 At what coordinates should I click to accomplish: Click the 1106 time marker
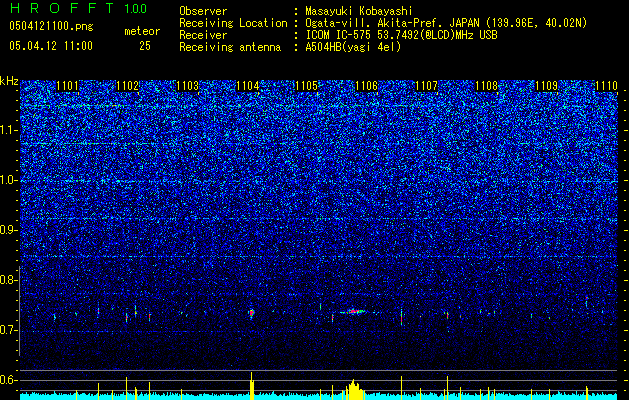(367, 86)
